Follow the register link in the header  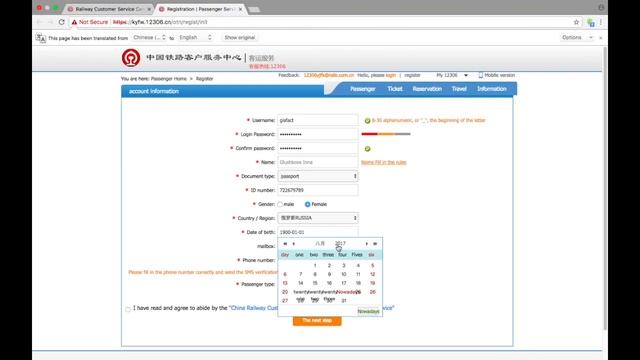(x=412, y=75)
